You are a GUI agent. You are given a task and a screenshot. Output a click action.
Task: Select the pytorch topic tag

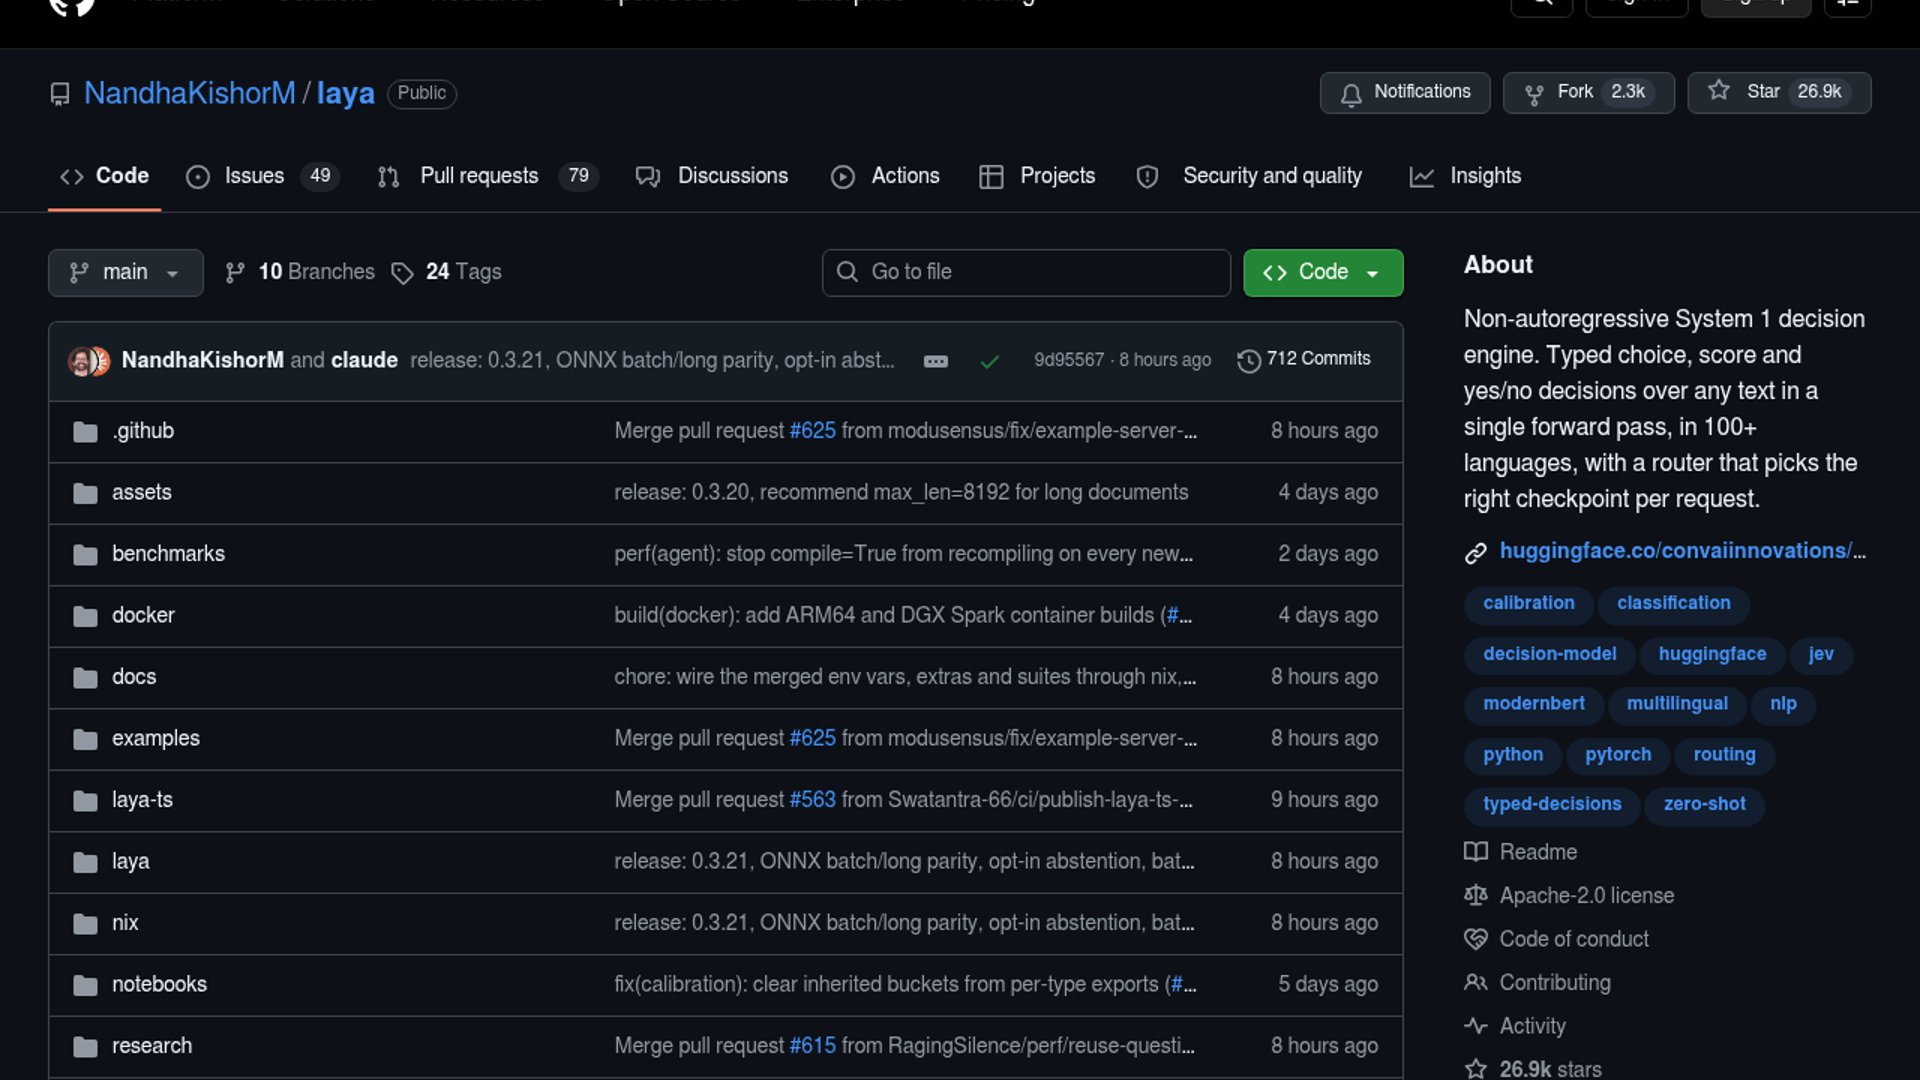coord(1618,756)
